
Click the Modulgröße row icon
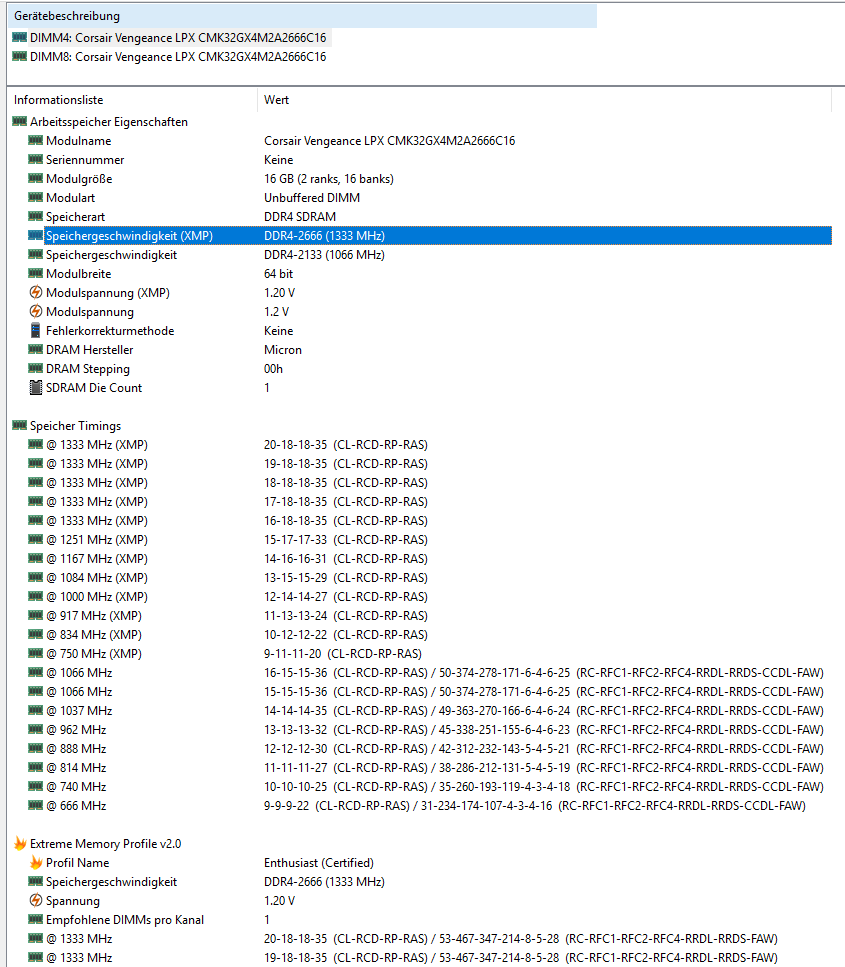[x=35, y=179]
